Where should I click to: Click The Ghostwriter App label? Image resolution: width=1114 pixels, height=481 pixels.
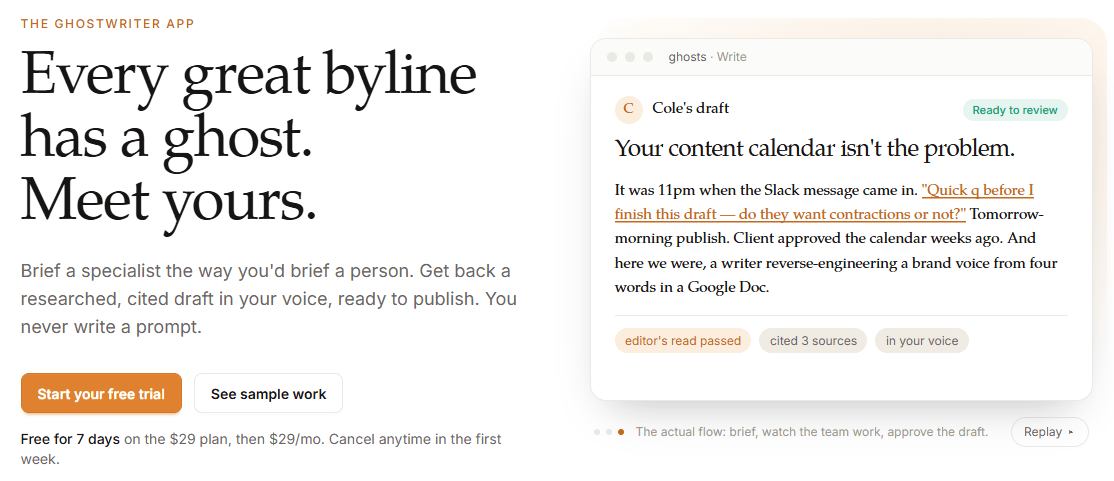click(108, 23)
